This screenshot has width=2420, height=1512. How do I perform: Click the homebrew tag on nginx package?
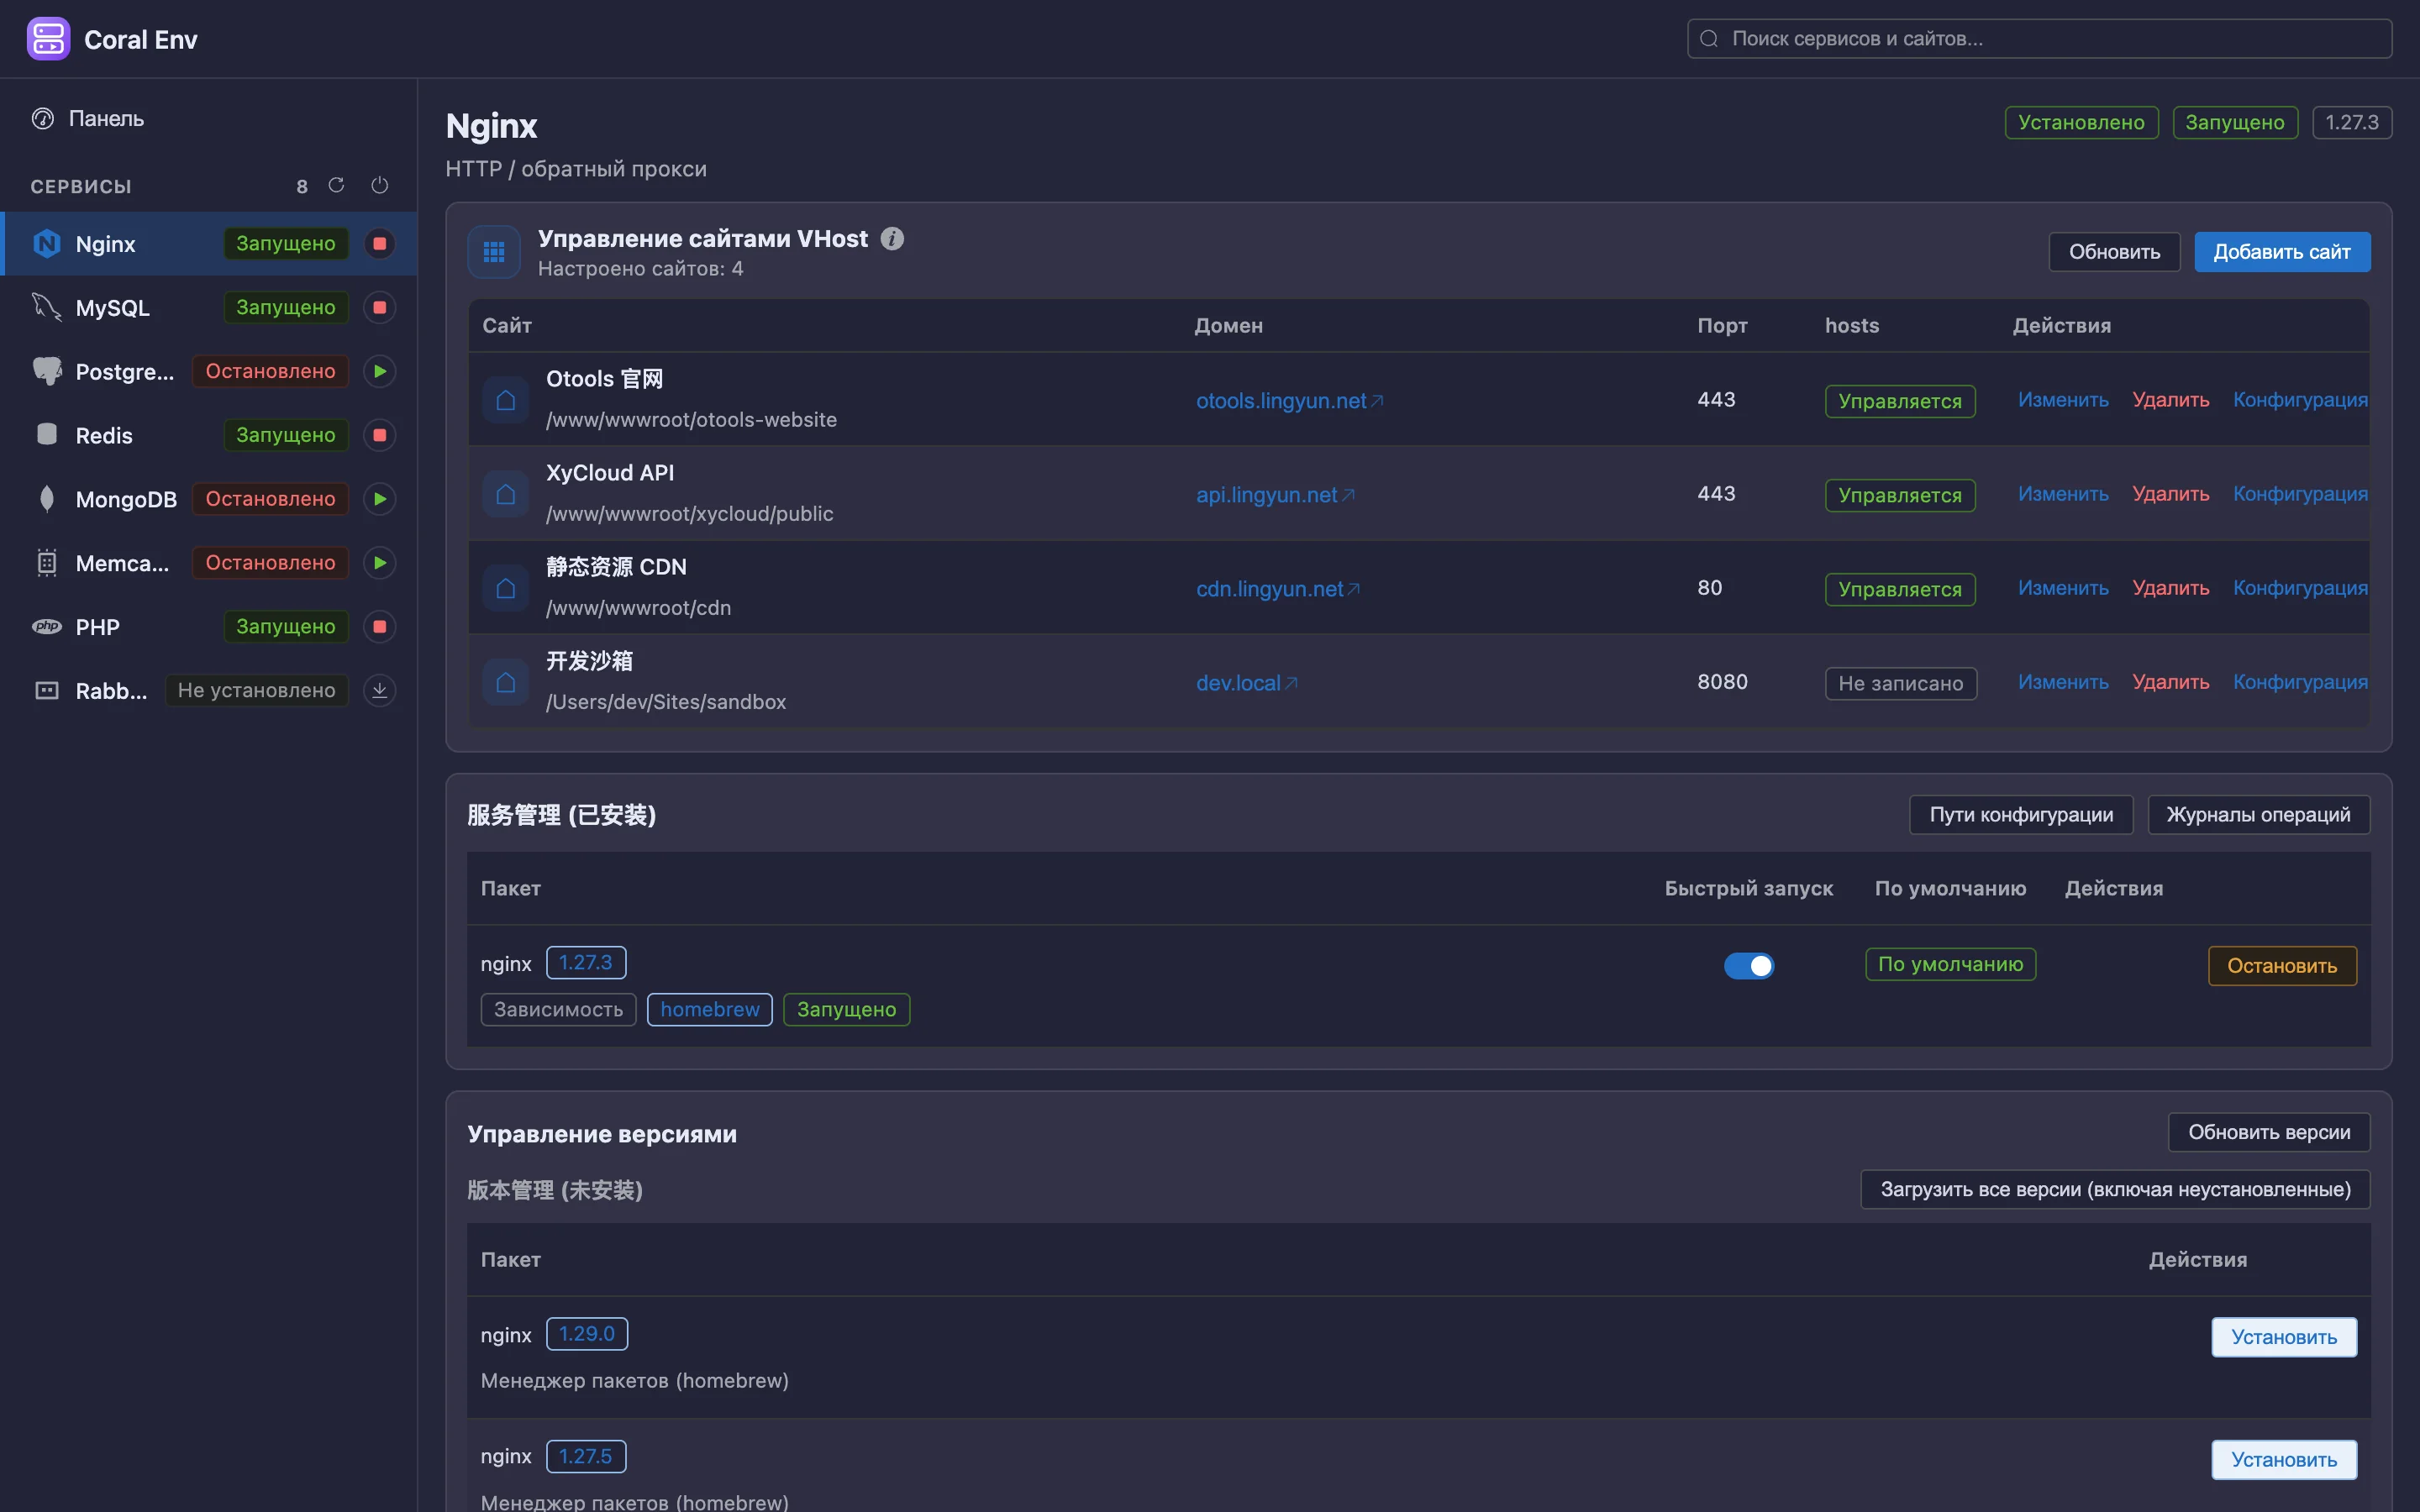pos(710,1010)
